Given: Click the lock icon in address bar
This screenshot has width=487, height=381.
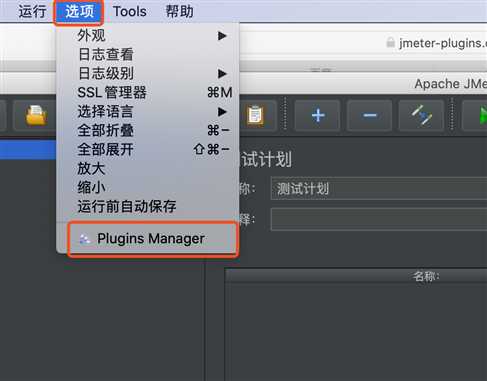Looking at the screenshot, I should (x=390, y=42).
